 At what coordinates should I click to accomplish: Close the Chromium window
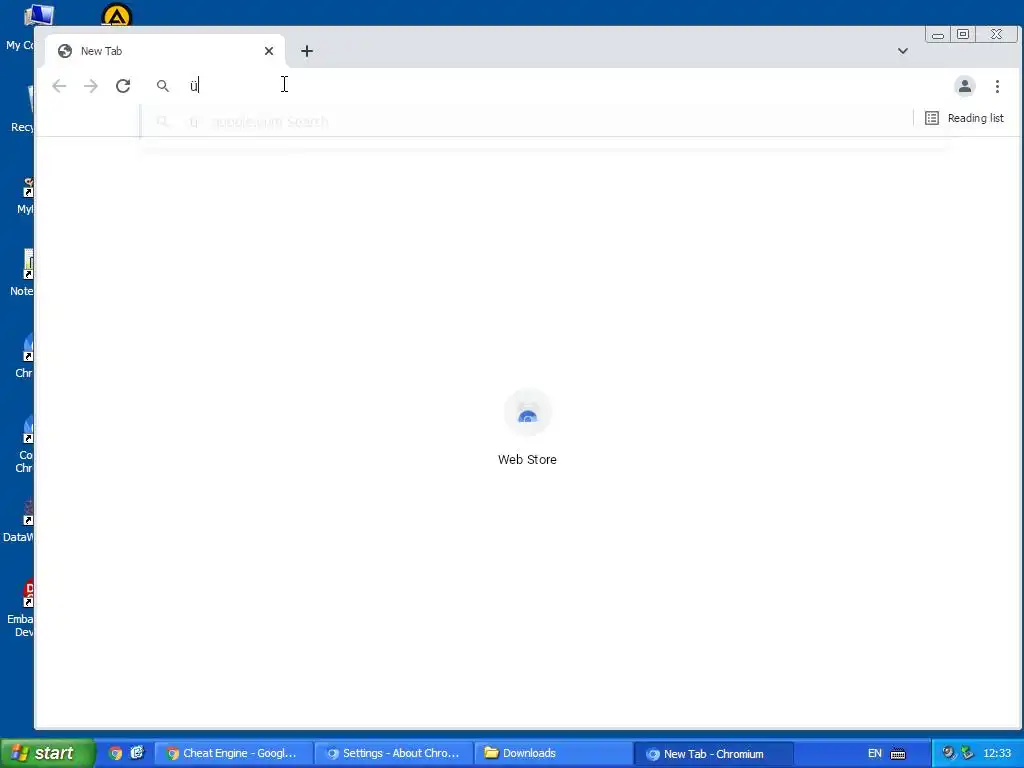coord(997,35)
